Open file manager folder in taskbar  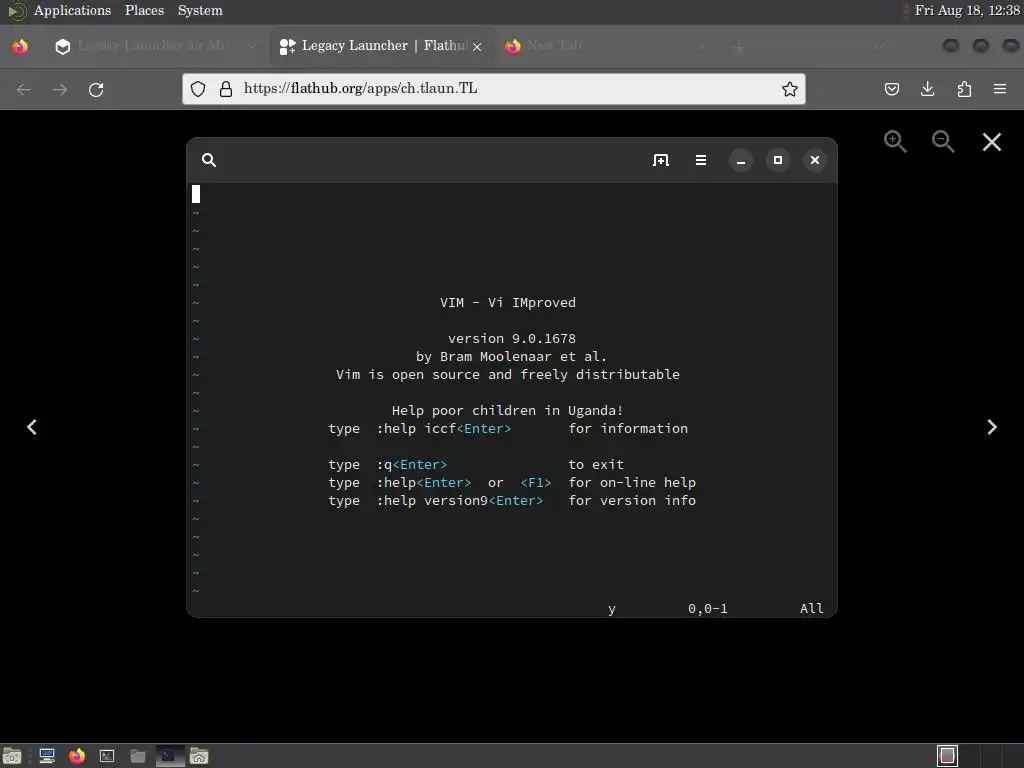[138, 756]
